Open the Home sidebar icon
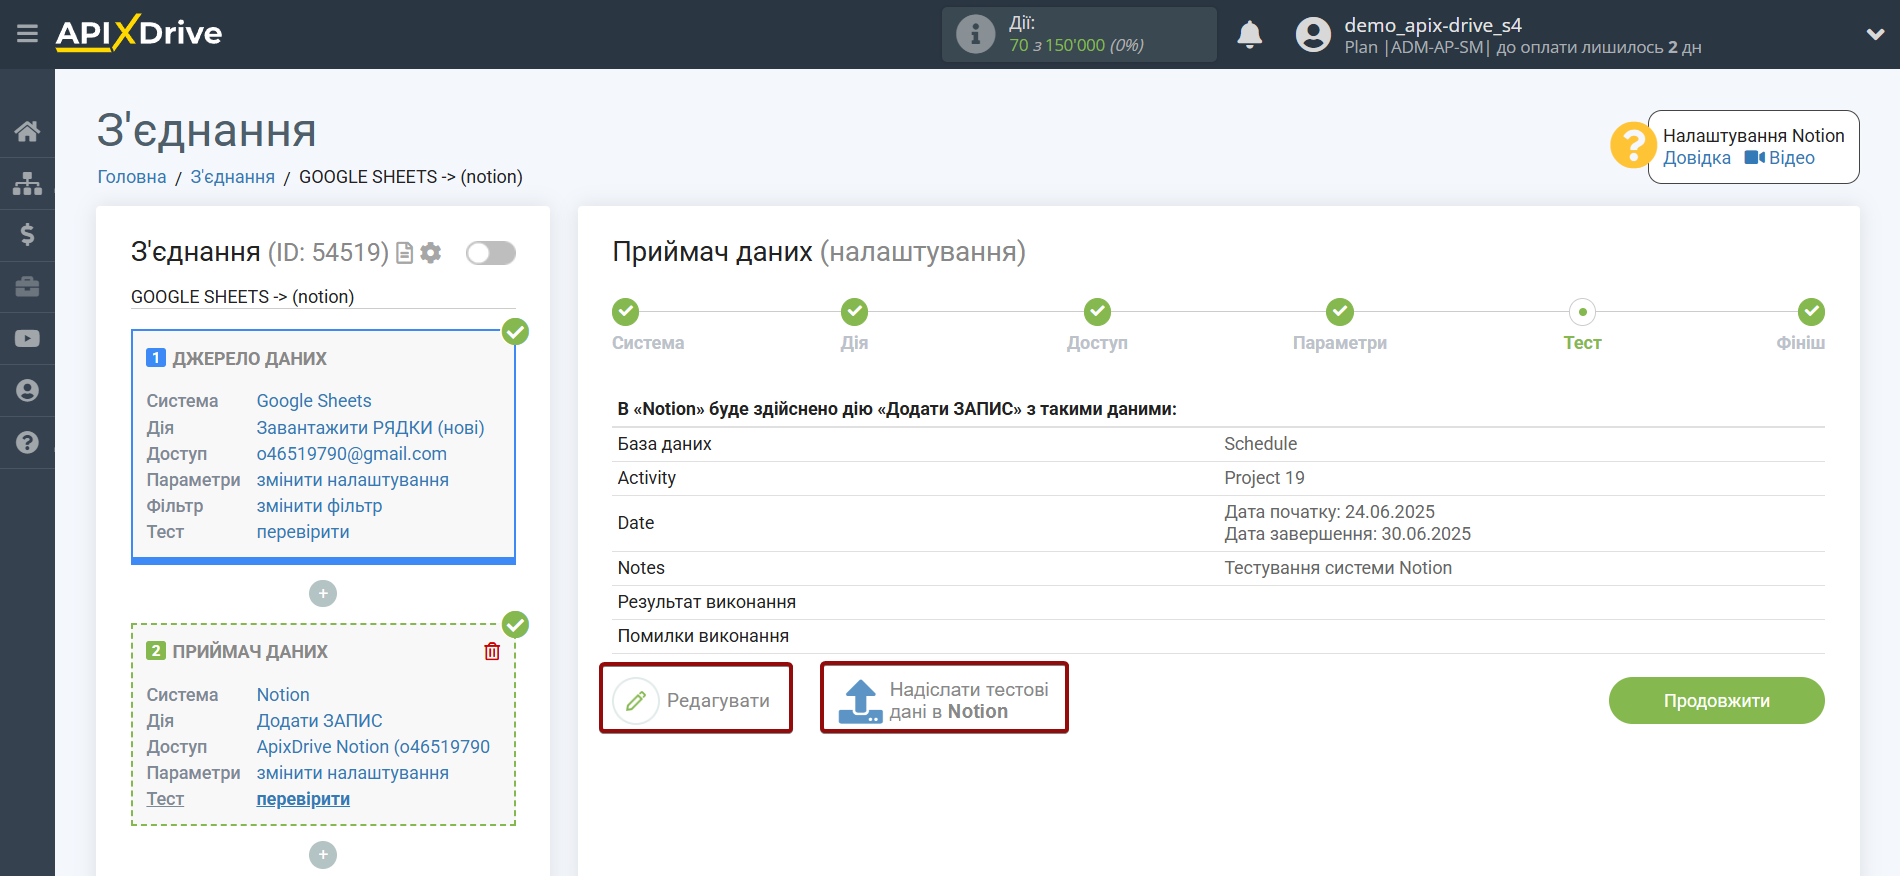This screenshot has height=876, width=1900. [x=27, y=131]
